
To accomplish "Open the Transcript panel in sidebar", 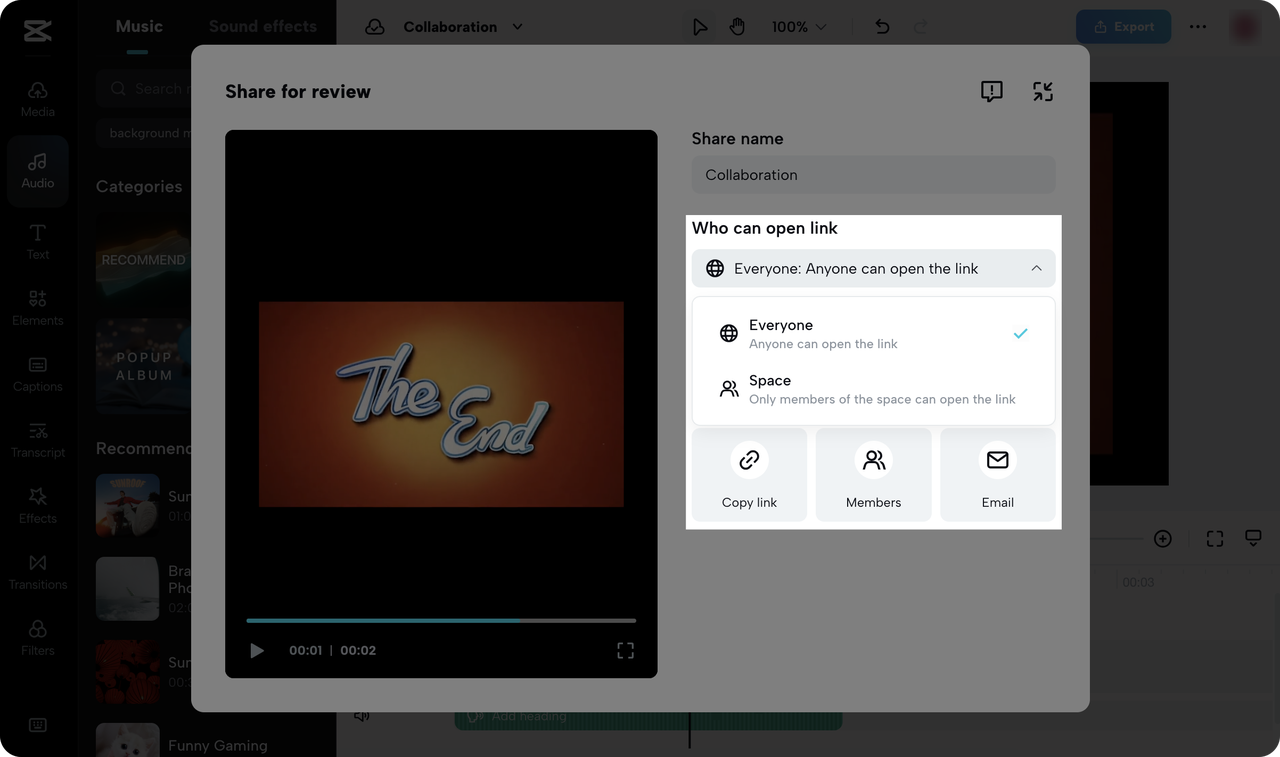I will (x=37, y=440).
